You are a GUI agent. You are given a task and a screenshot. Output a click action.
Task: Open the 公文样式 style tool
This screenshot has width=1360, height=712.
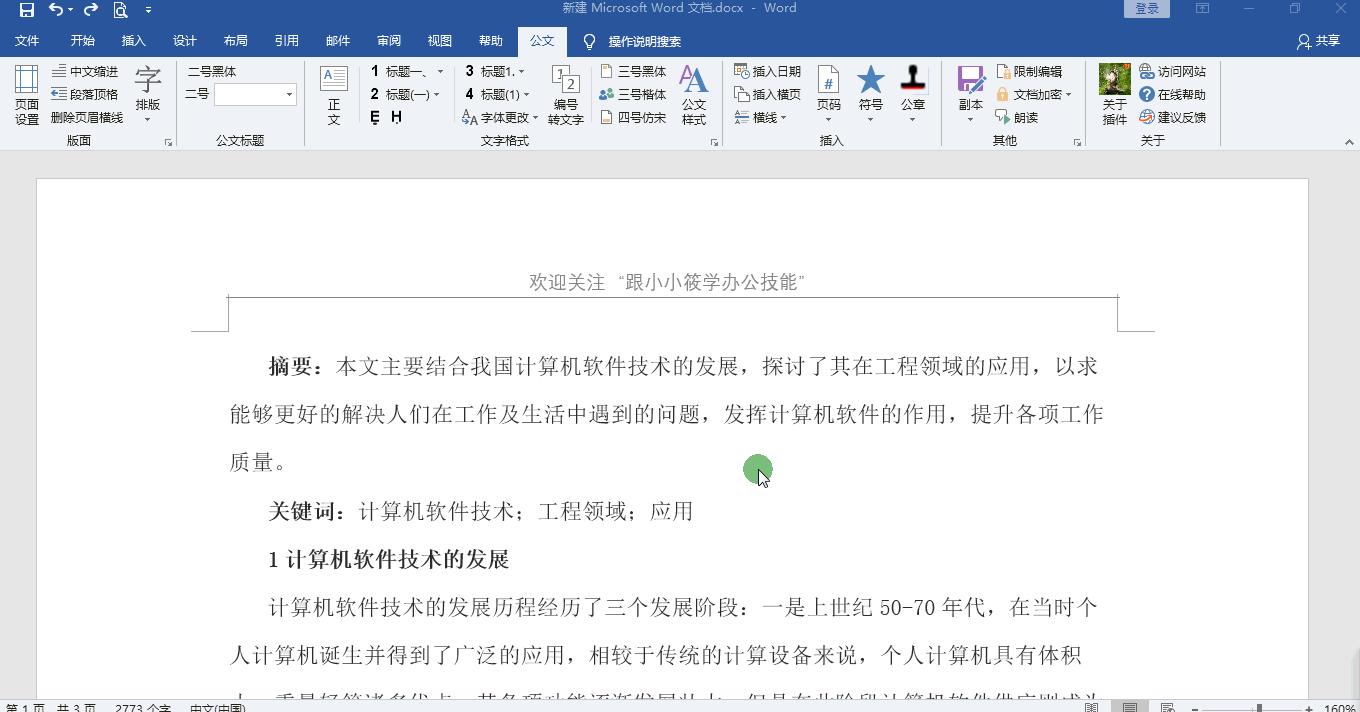(694, 94)
